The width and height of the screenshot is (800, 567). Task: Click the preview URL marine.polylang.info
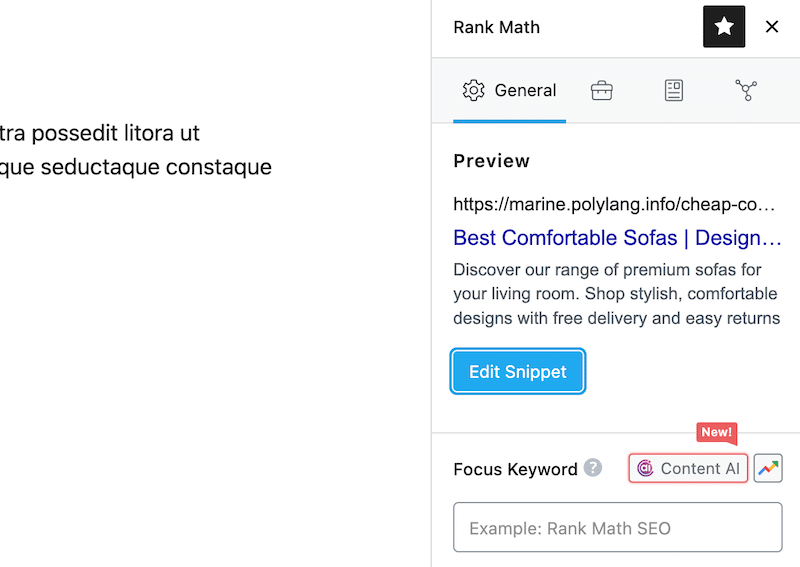(x=614, y=204)
